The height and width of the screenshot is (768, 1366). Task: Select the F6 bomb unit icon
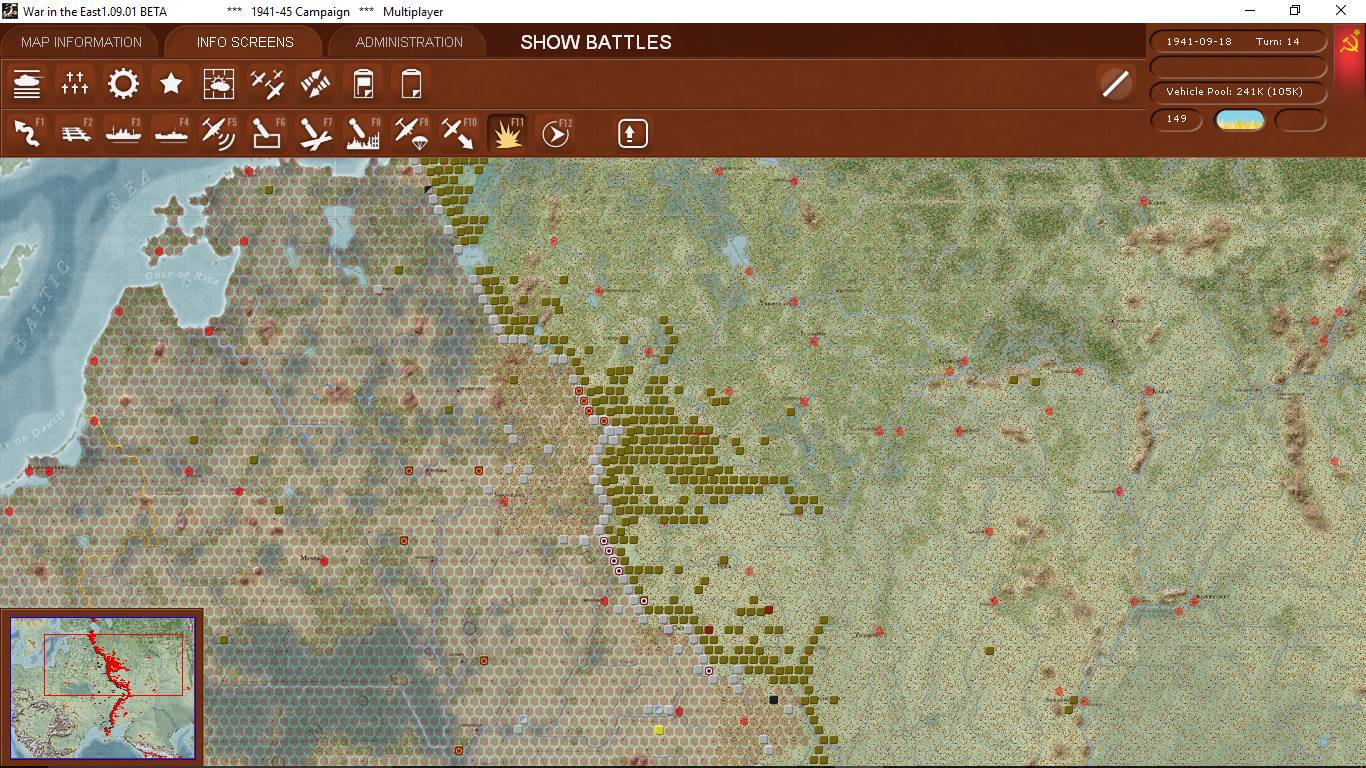coord(267,132)
